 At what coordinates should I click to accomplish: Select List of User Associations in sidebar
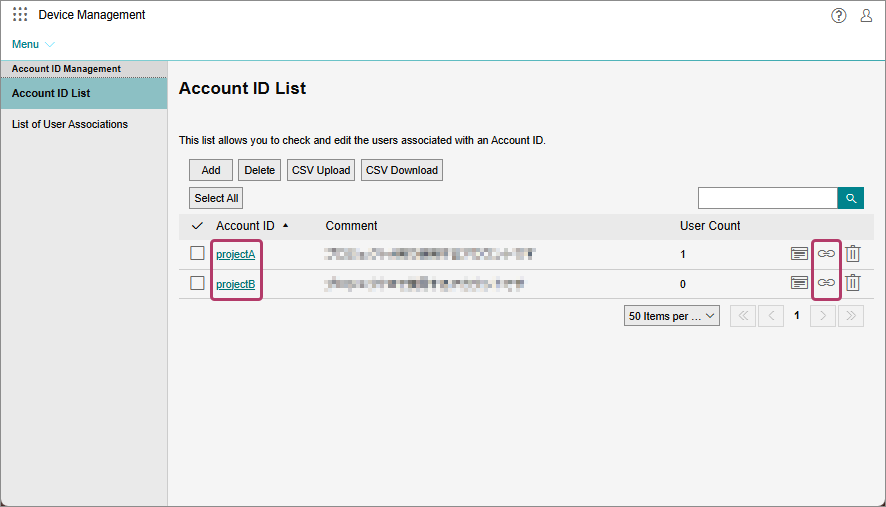tap(70, 124)
